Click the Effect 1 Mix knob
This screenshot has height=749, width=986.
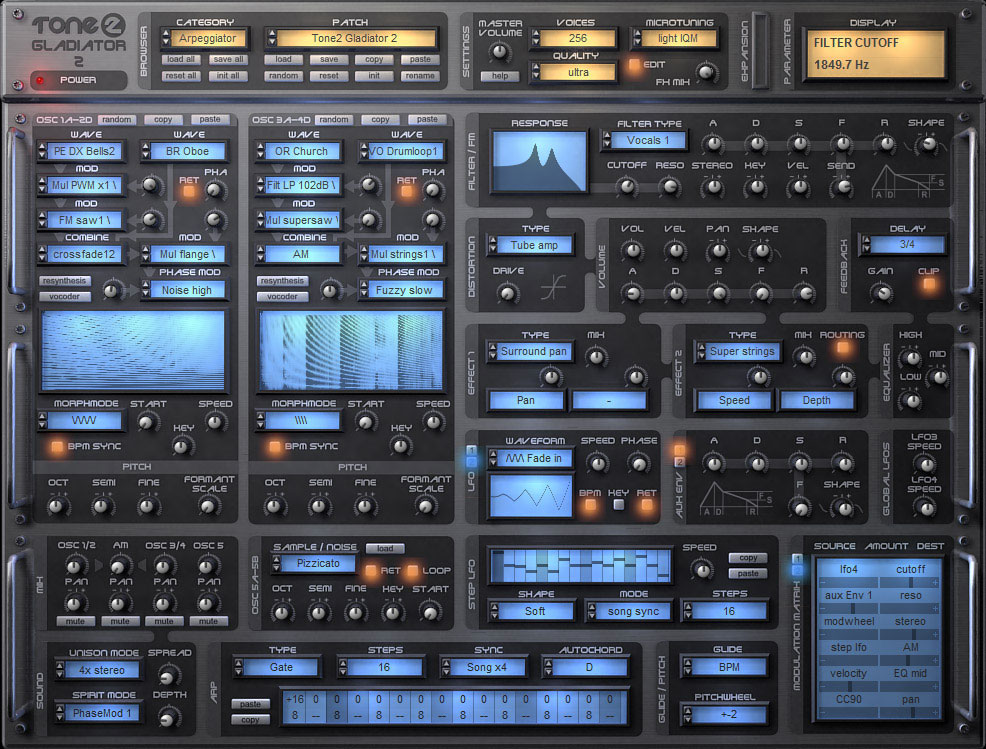coord(595,357)
